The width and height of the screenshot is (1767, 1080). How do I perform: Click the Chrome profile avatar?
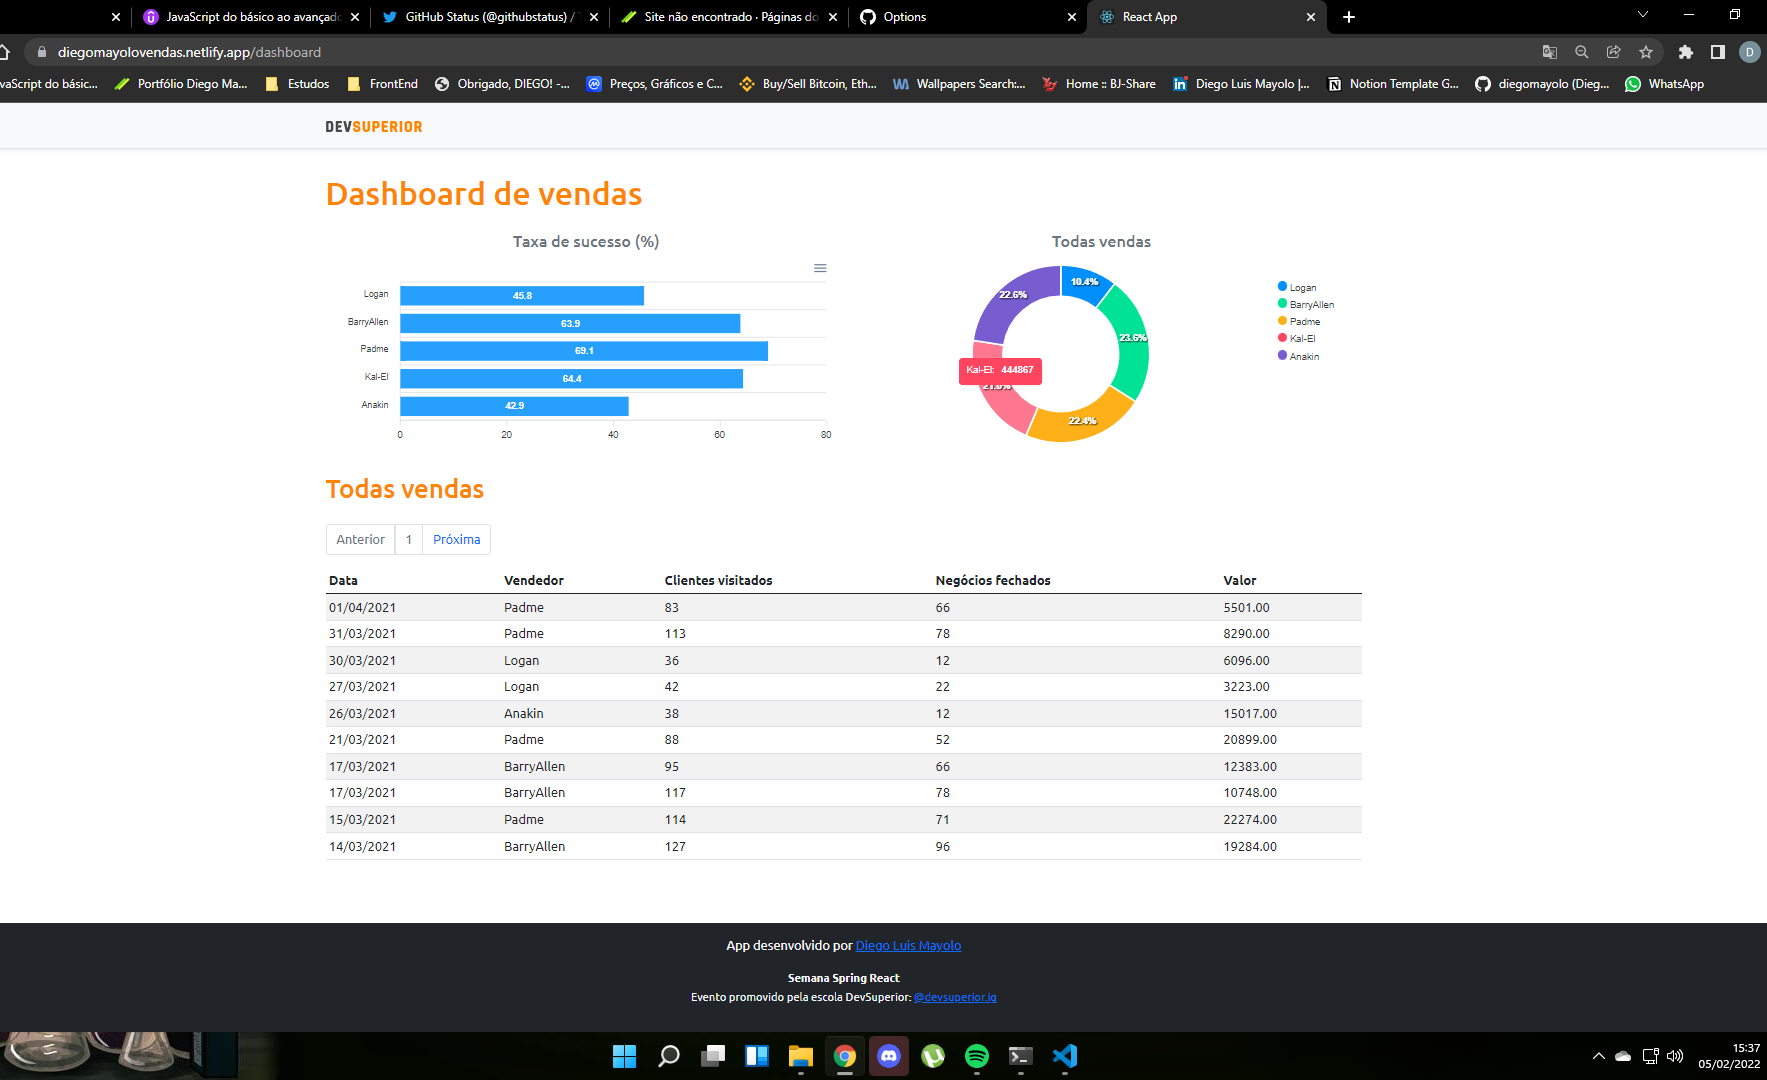tap(1750, 52)
